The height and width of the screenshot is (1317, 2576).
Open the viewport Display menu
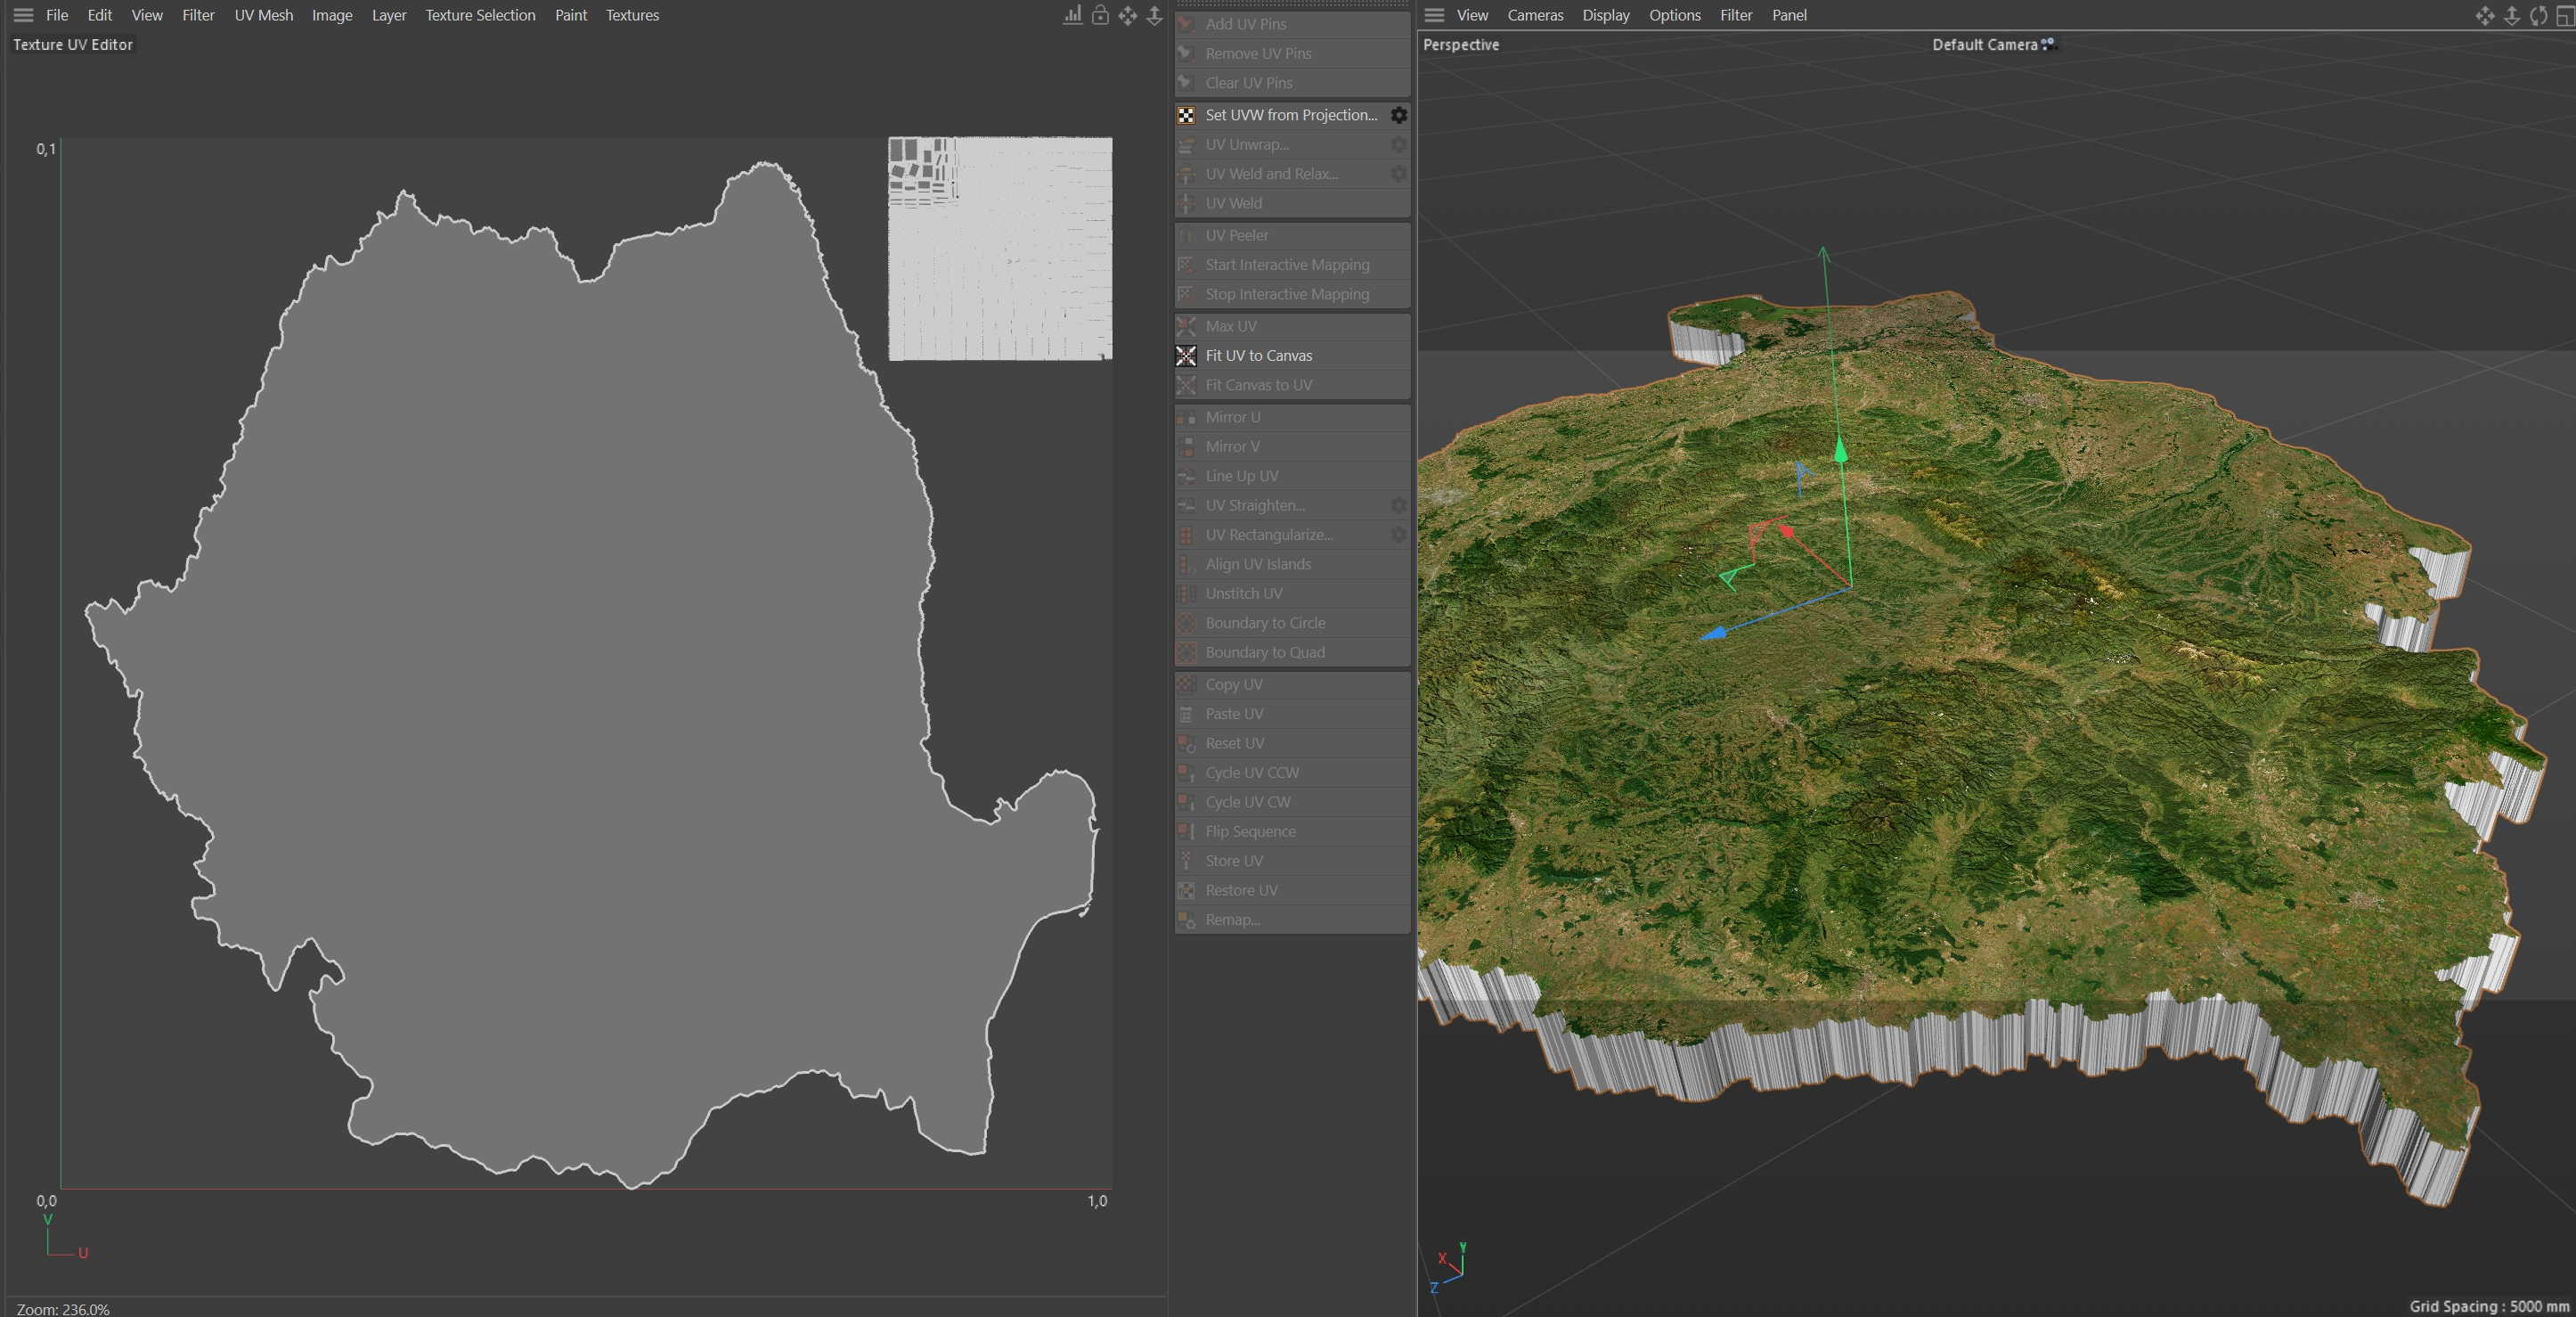click(x=1605, y=15)
